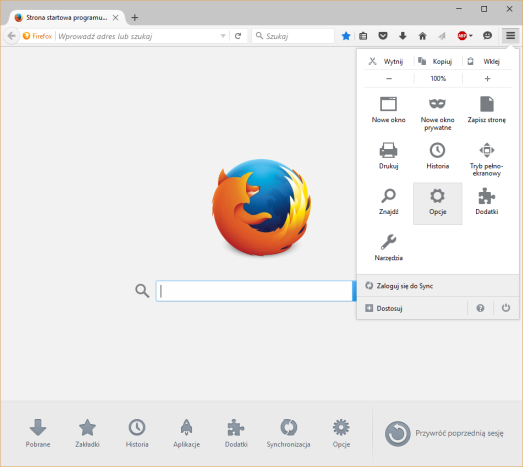The width and height of the screenshot is (523, 467).
Task: Open Dodatki on start page bottom bar
Action: 236,433
